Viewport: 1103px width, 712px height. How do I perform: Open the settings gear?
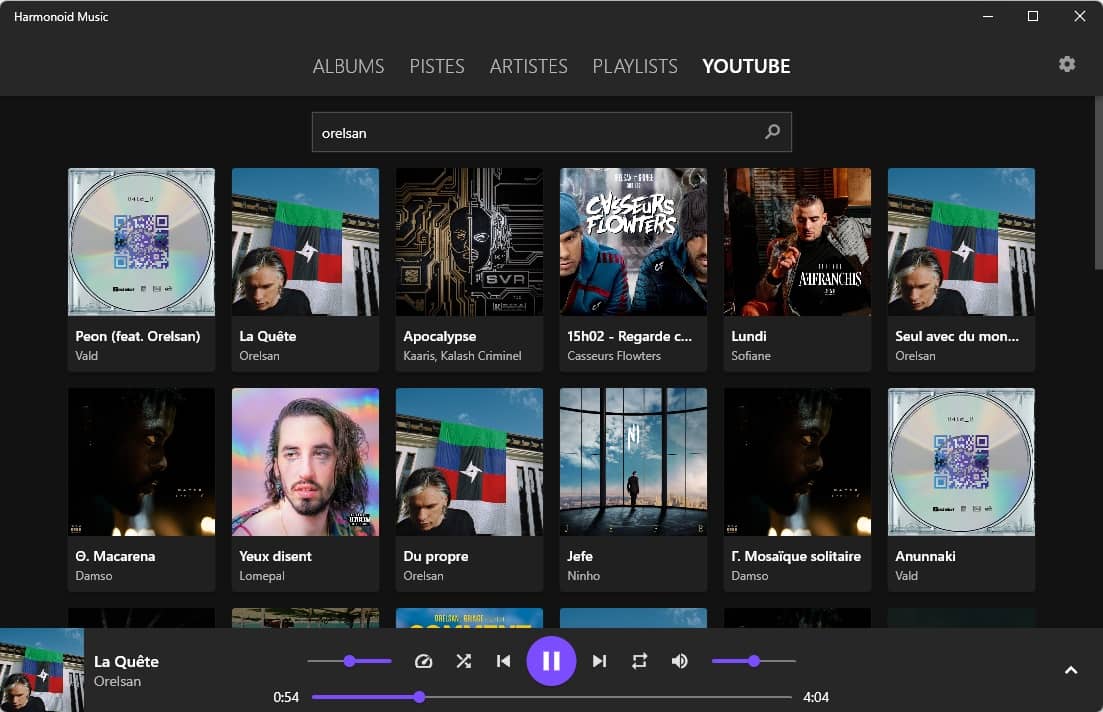[x=1066, y=64]
